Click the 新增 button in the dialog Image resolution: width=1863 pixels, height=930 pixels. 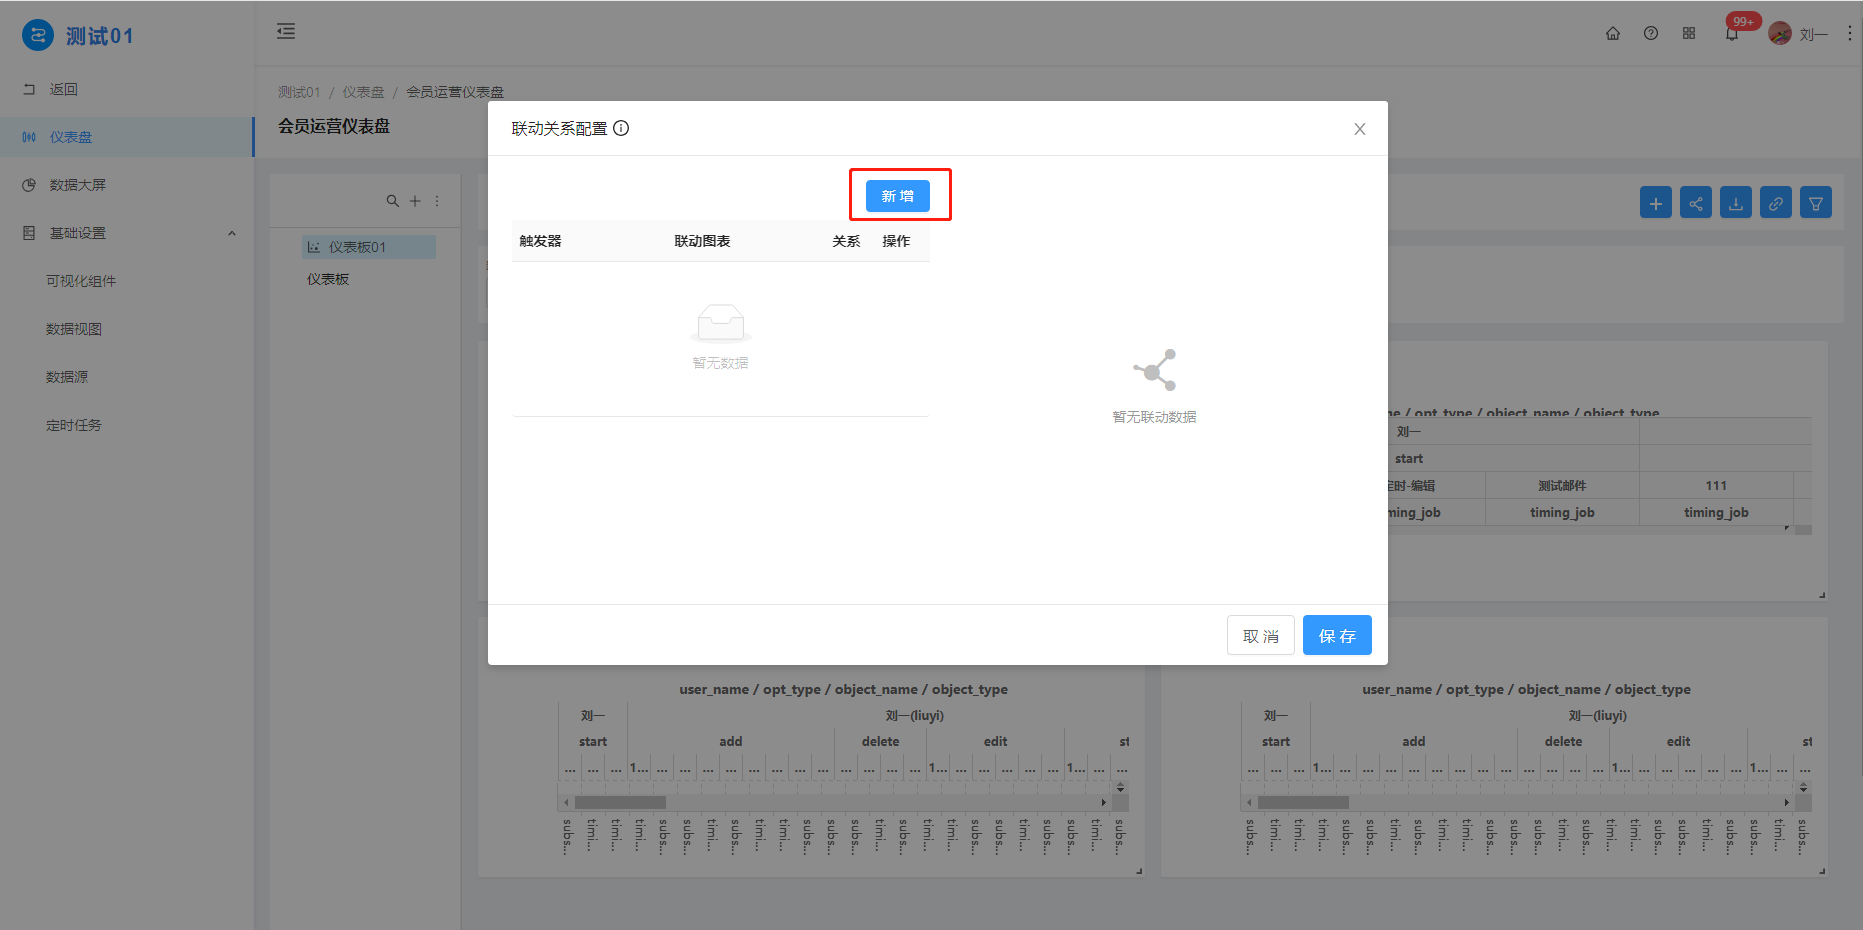point(897,196)
